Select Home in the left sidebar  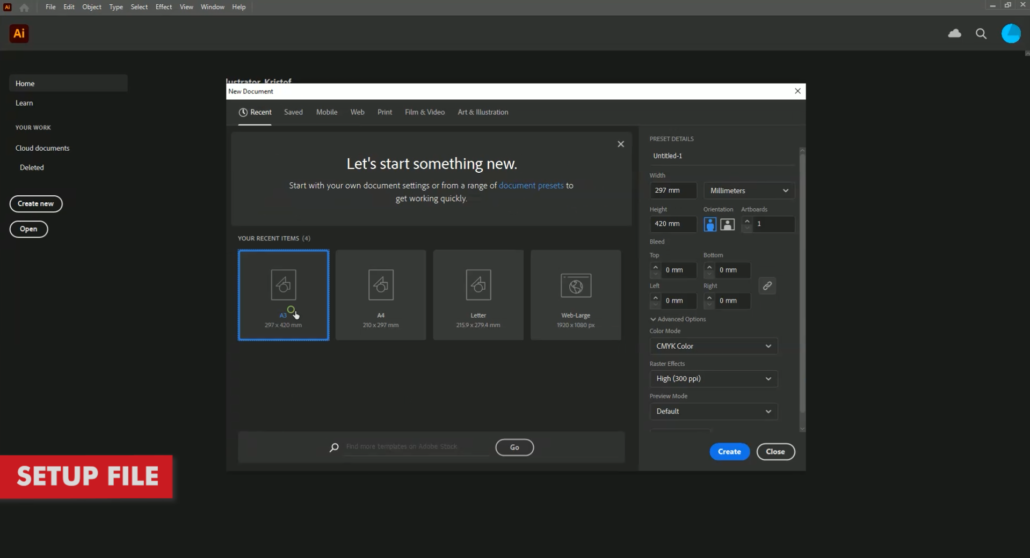pos(68,83)
